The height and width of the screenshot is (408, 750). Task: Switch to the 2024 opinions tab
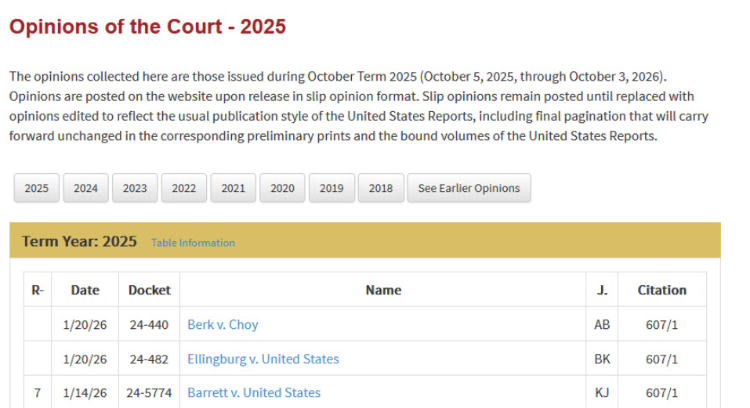tap(85, 188)
